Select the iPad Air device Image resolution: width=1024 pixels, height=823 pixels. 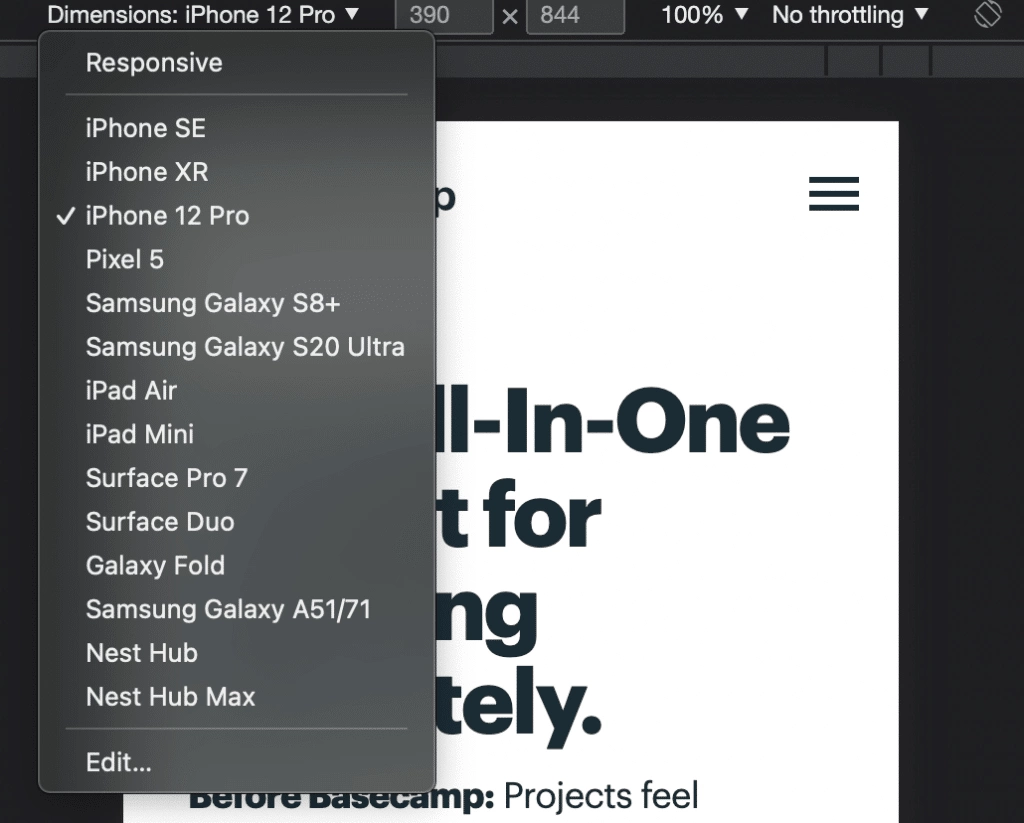[x=130, y=390]
